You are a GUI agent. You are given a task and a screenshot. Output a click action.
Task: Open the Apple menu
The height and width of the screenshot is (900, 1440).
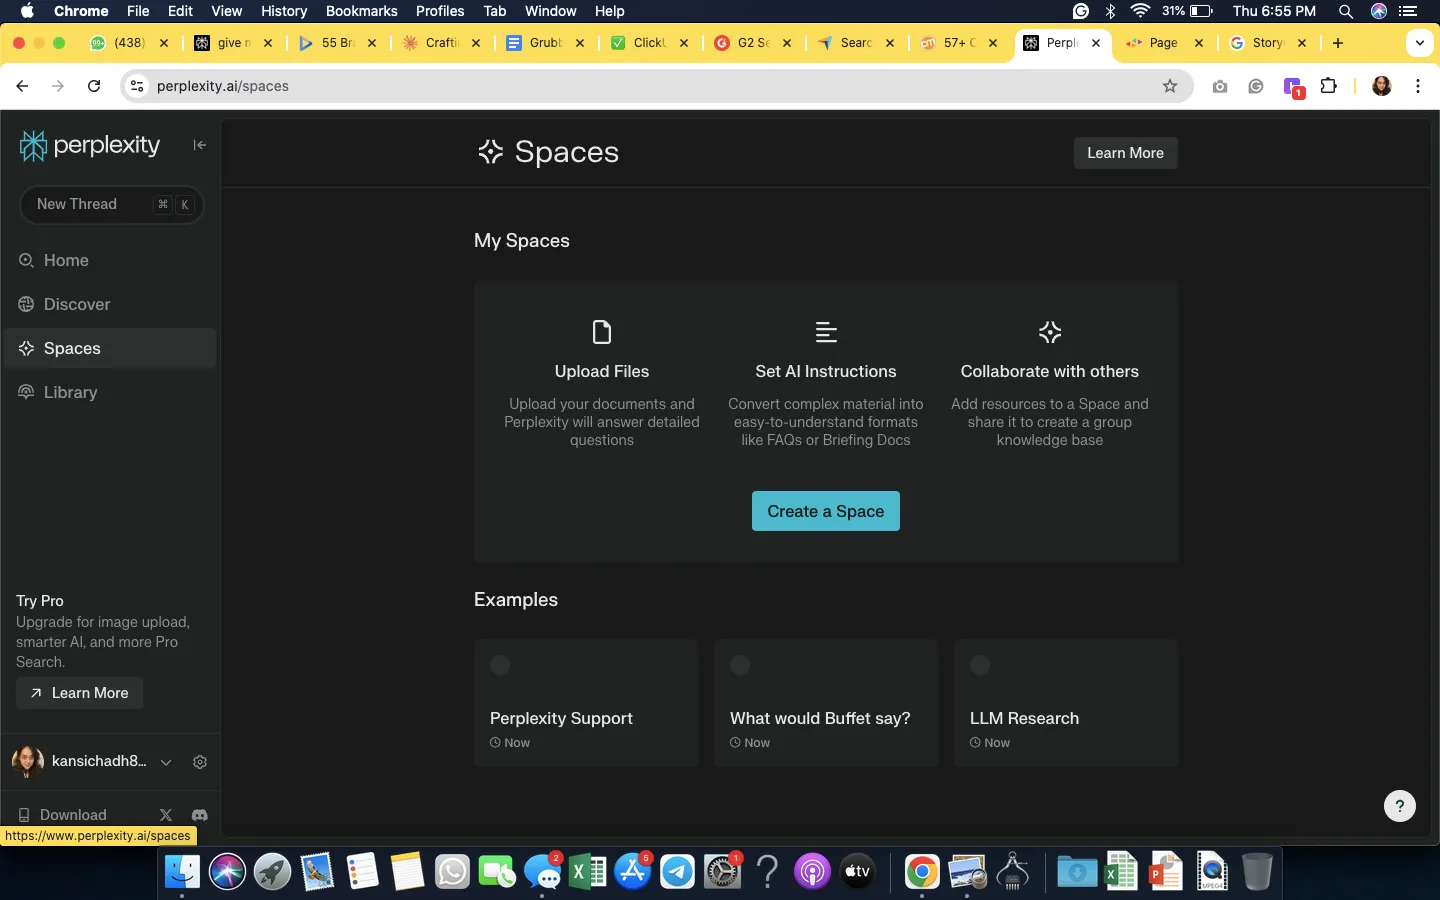[27, 11]
